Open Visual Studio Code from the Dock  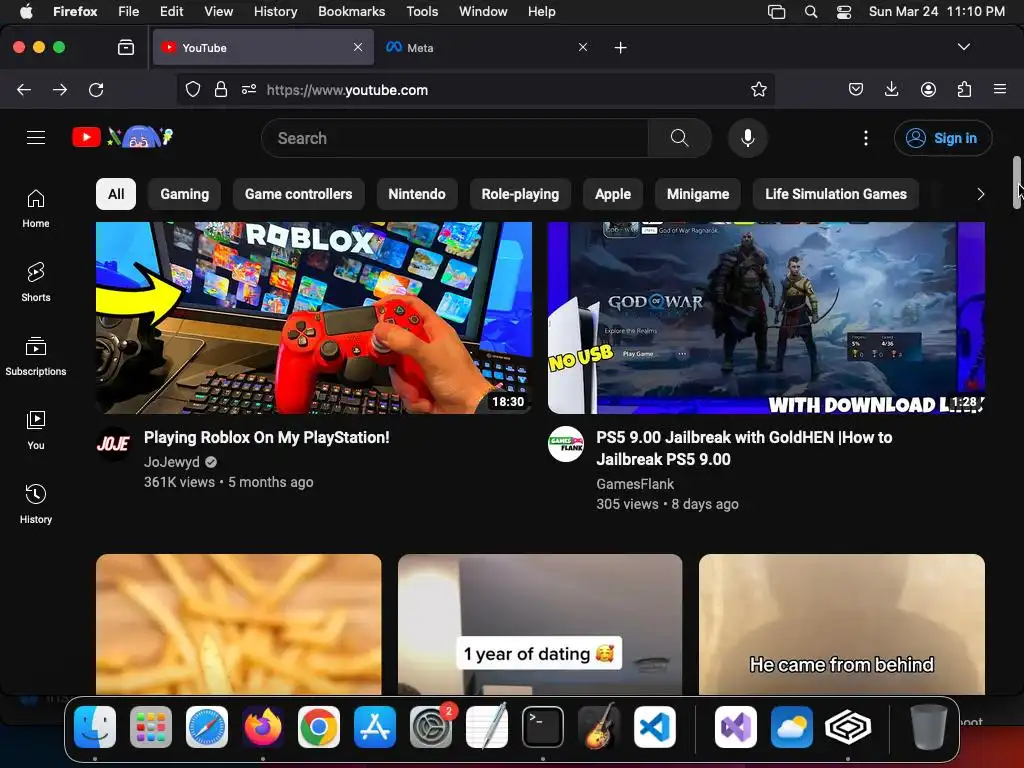[x=655, y=727]
